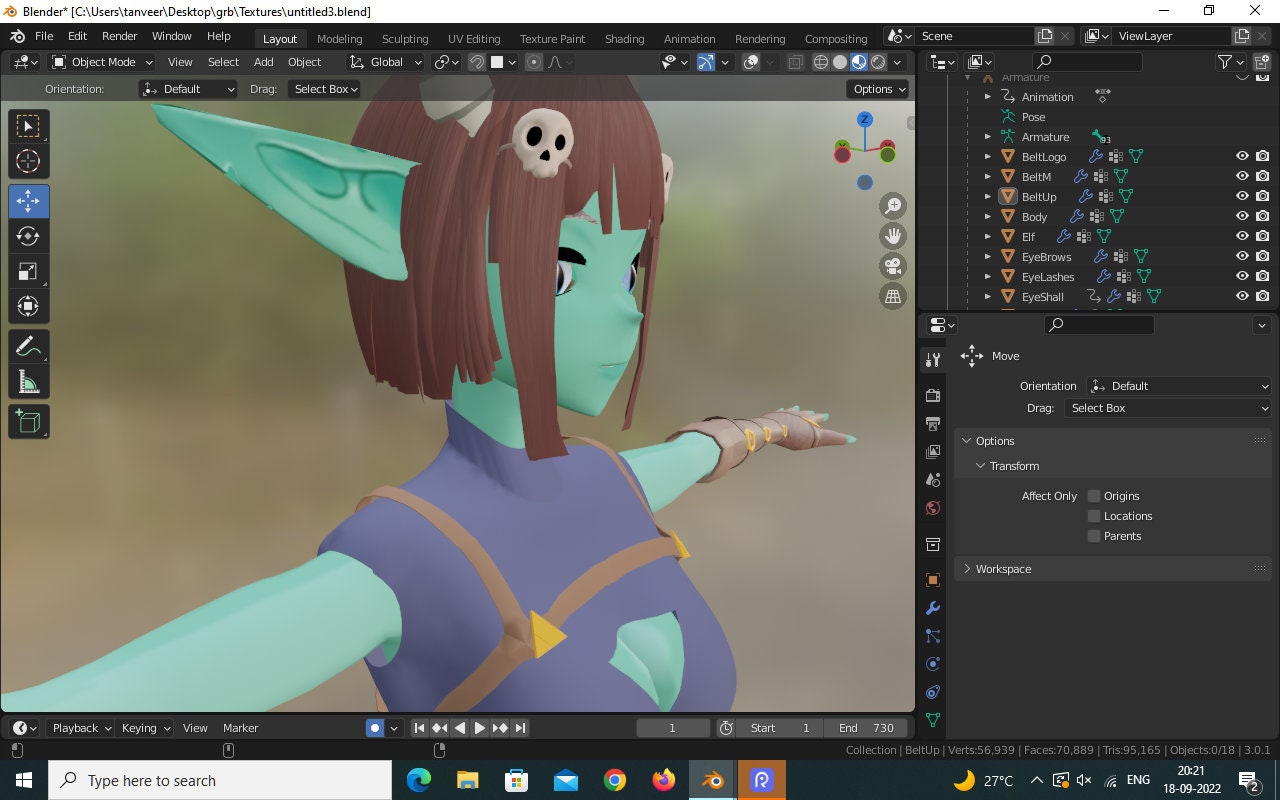The width and height of the screenshot is (1280, 800).
Task: Switch to the Sculpting workspace tab
Action: [x=405, y=39]
